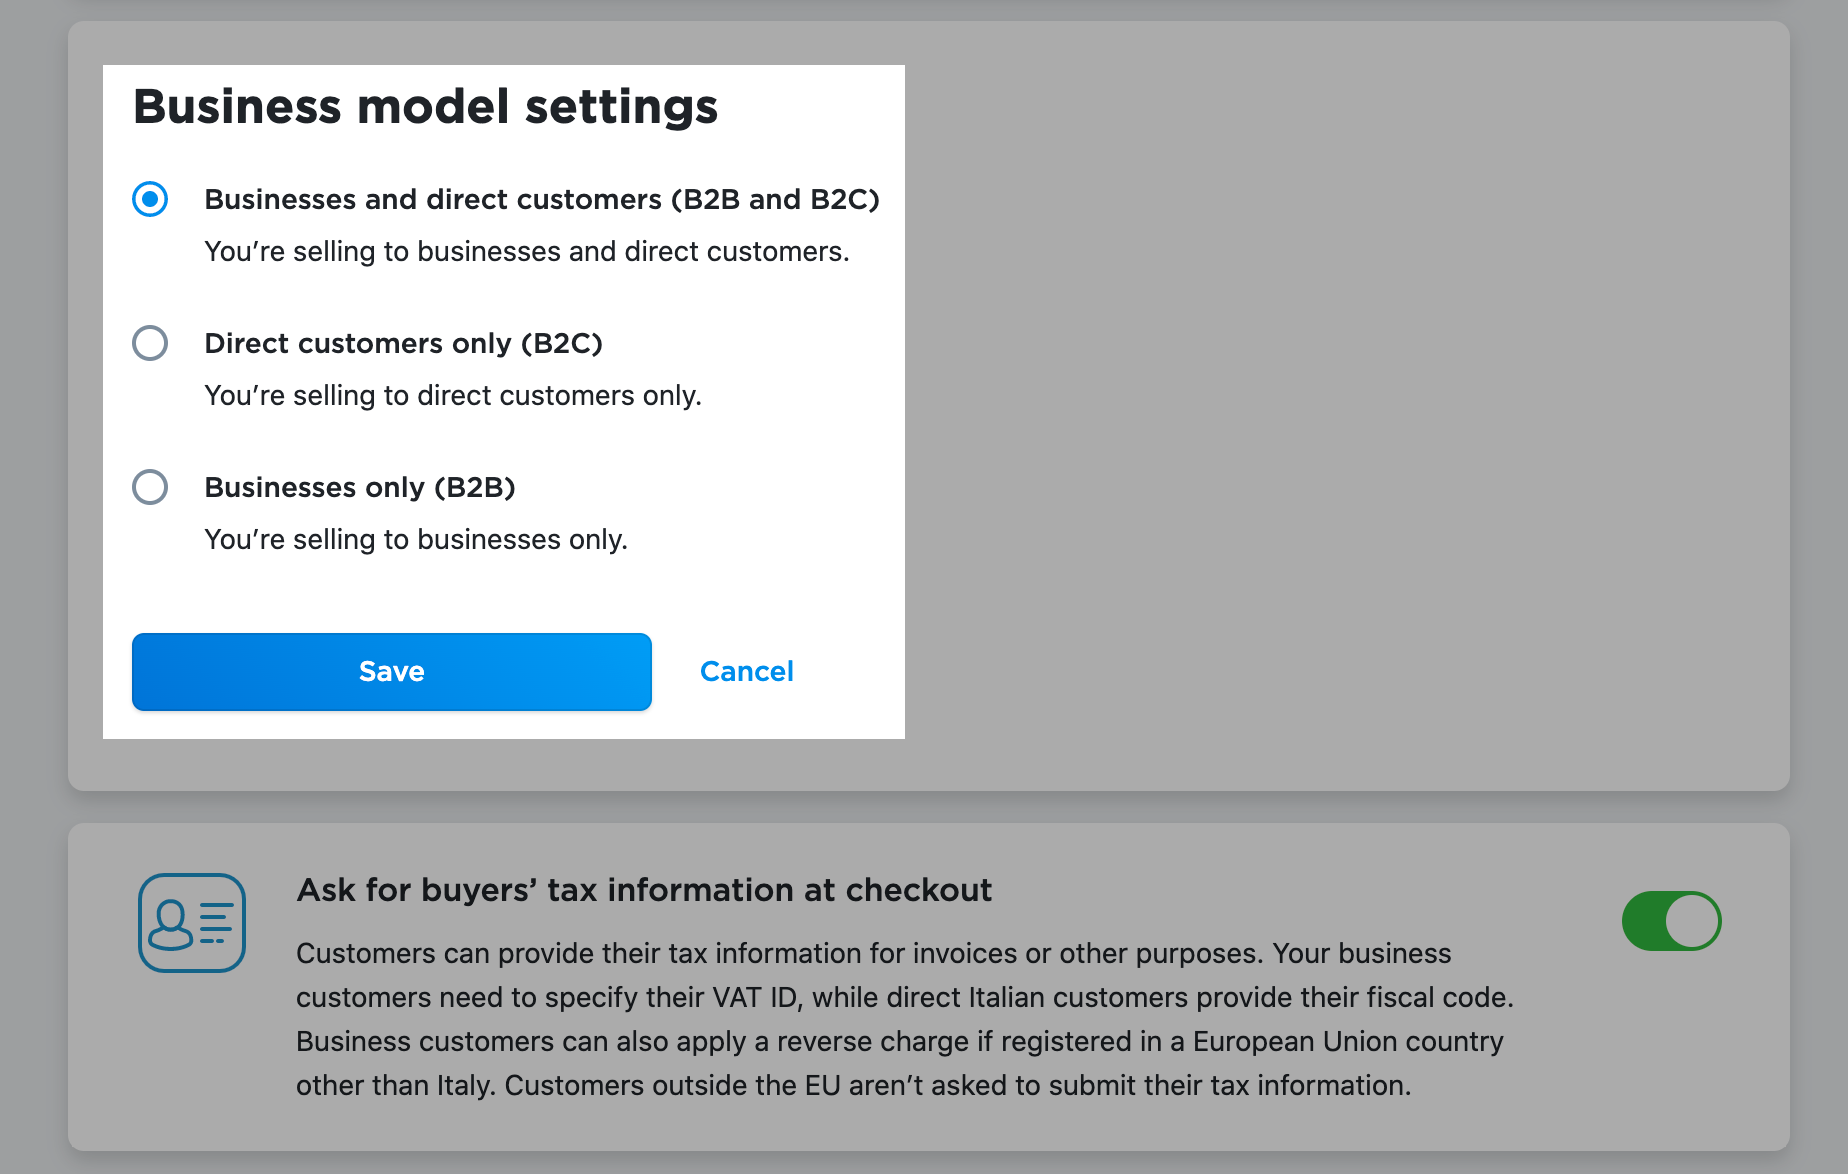Click the description under the B2B and B2C option
This screenshot has height=1174, width=1848.
coord(526,251)
